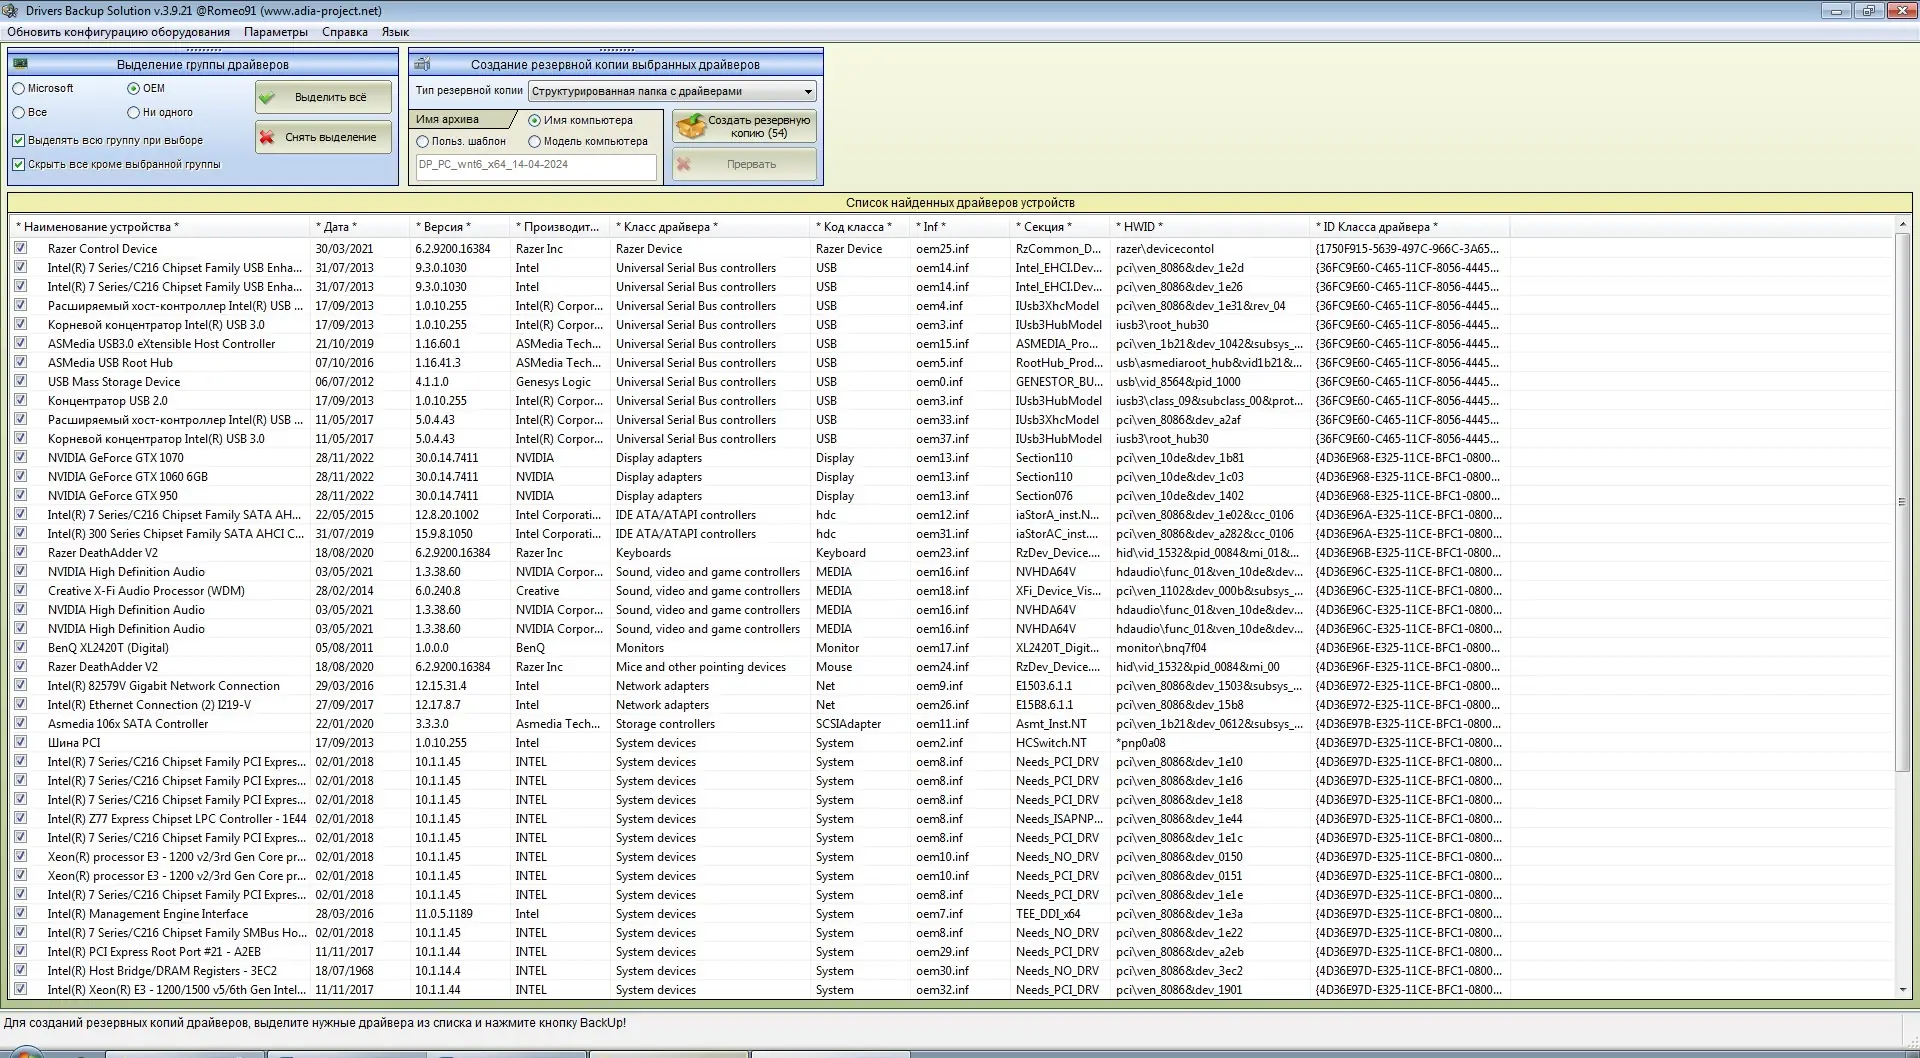The width and height of the screenshot is (1920, 1058).
Task: Open the 'Параметры' menu
Action: pyautogui.click(x=276, y=32)
